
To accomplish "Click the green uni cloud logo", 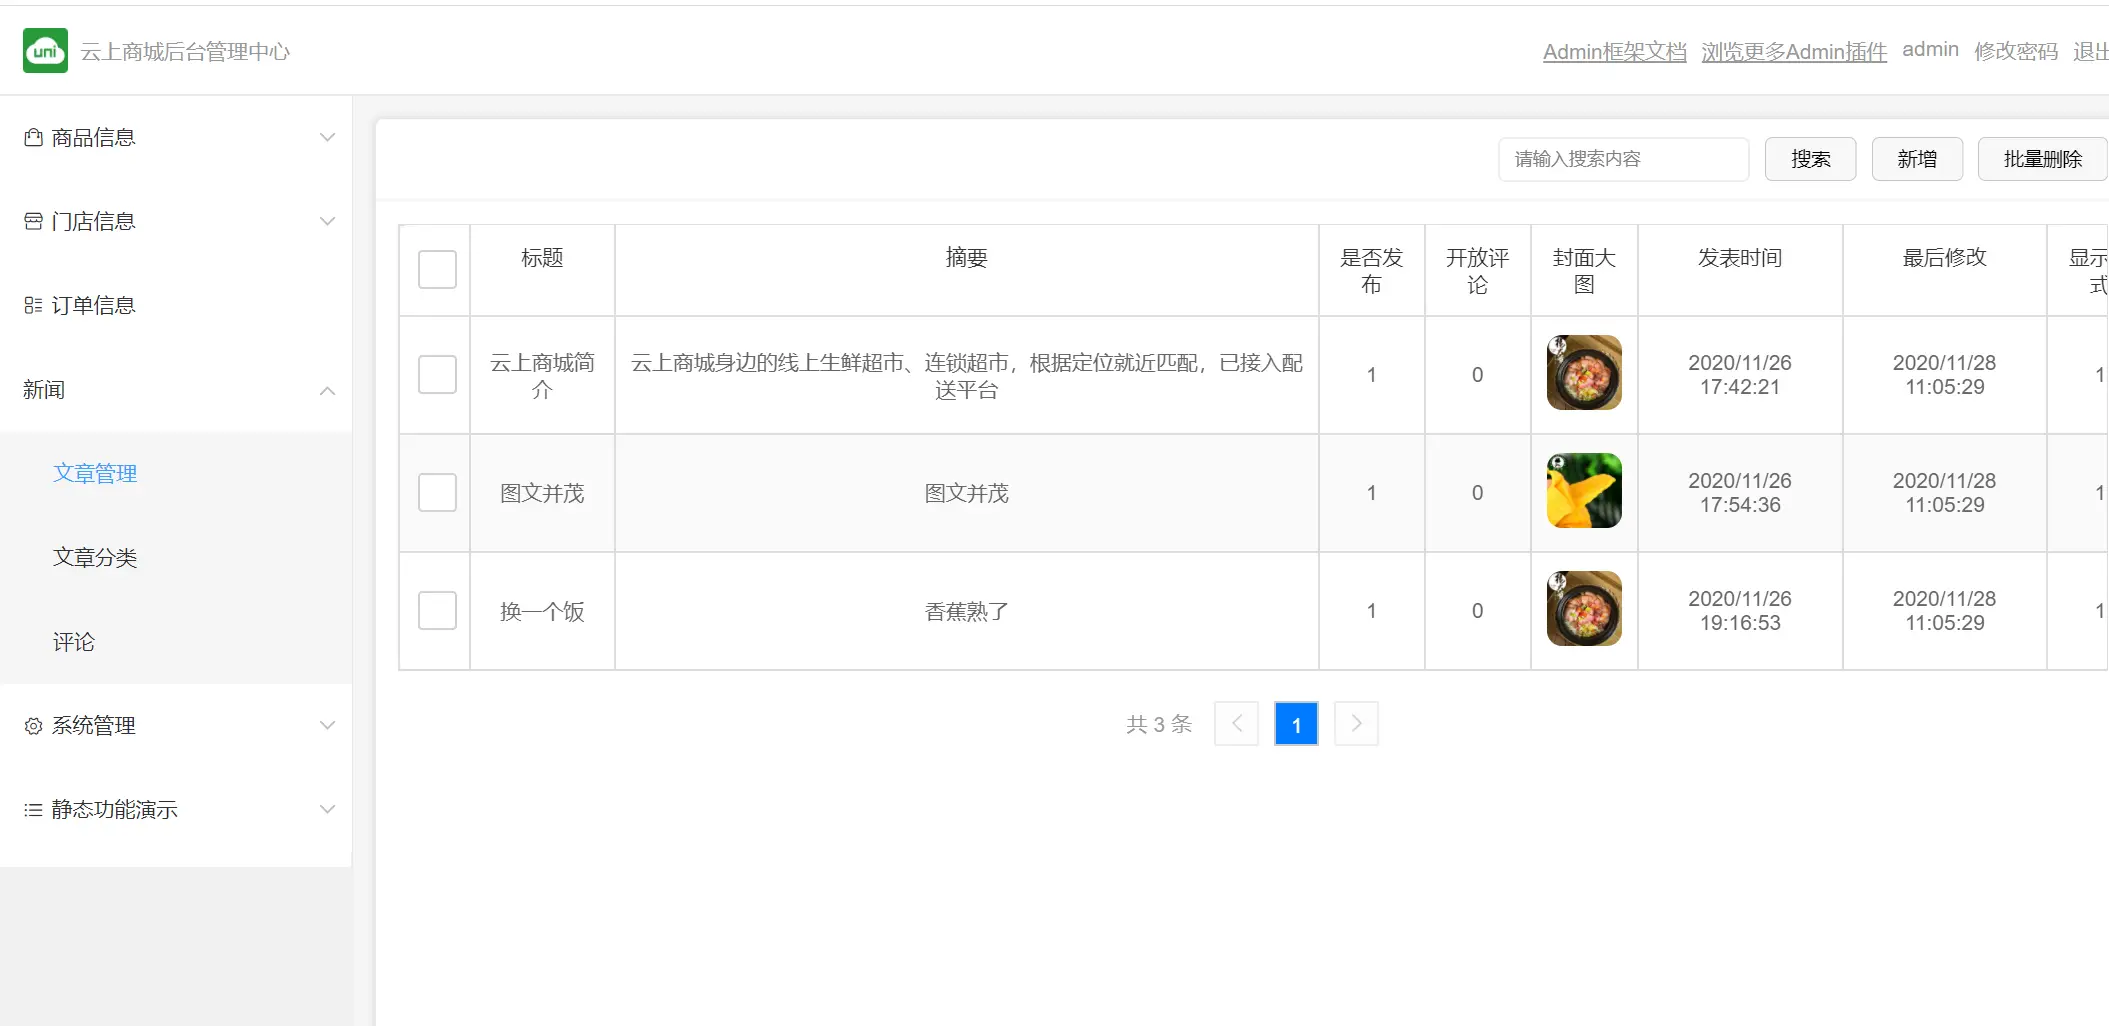I will click(45, 51).
